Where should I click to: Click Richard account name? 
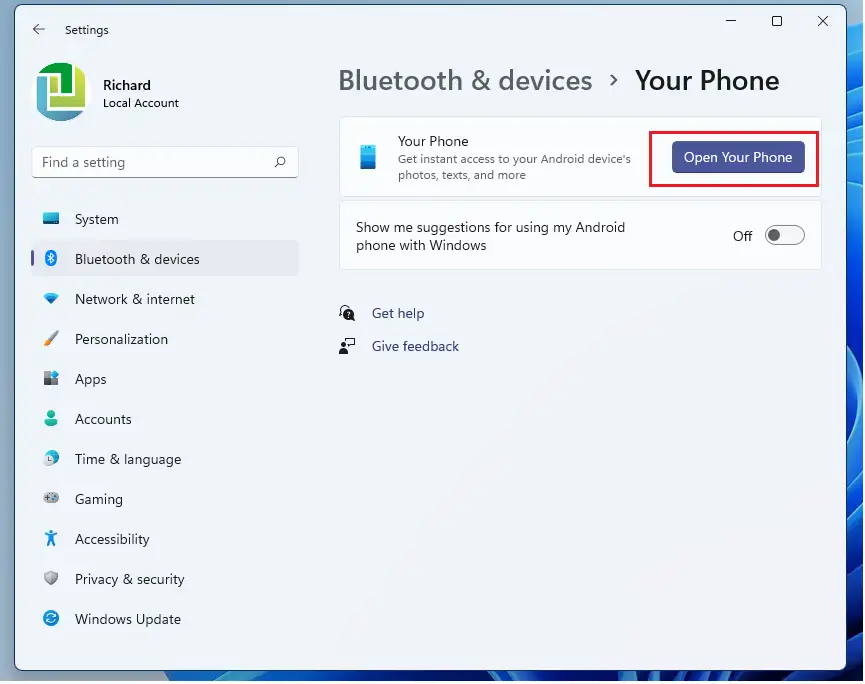click(x=127, y=85)
